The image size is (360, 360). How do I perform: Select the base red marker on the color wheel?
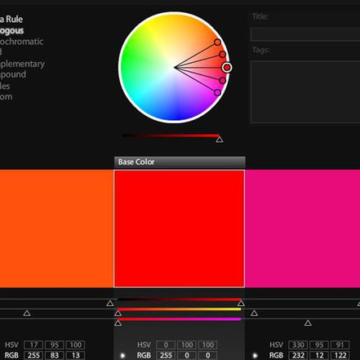pos(227,68)
